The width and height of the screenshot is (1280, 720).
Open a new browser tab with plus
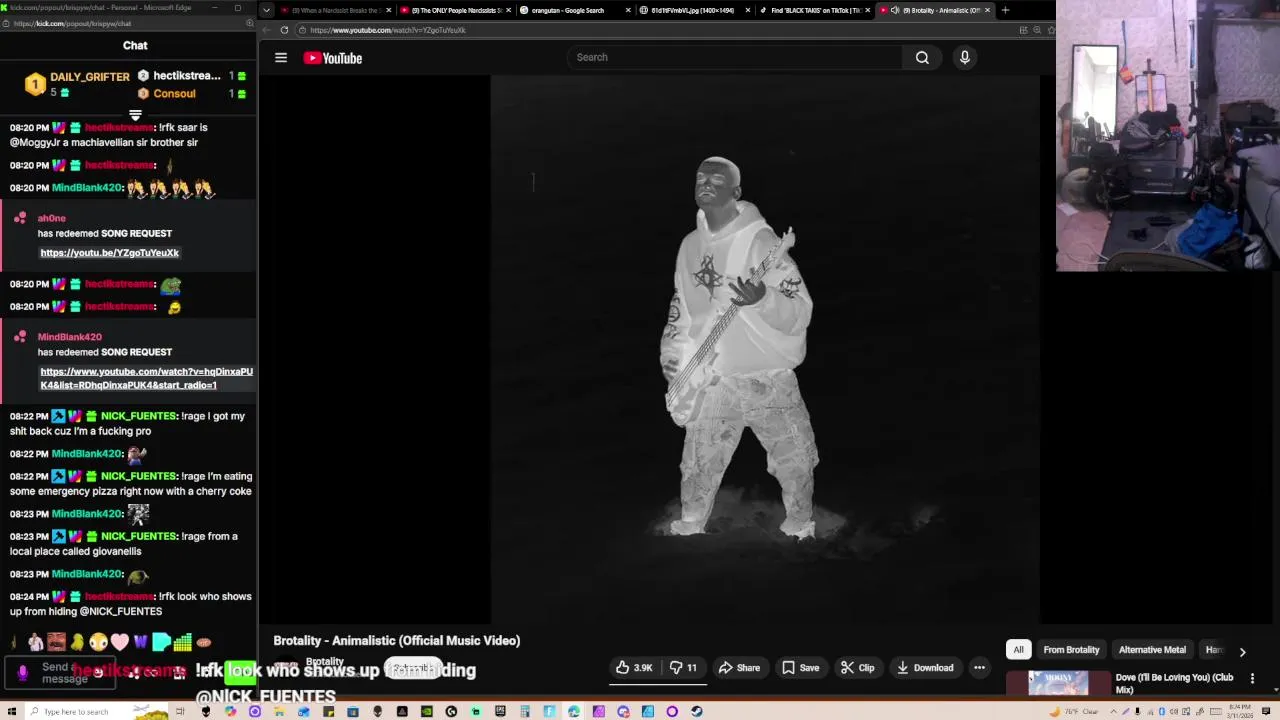(1005, 10)
